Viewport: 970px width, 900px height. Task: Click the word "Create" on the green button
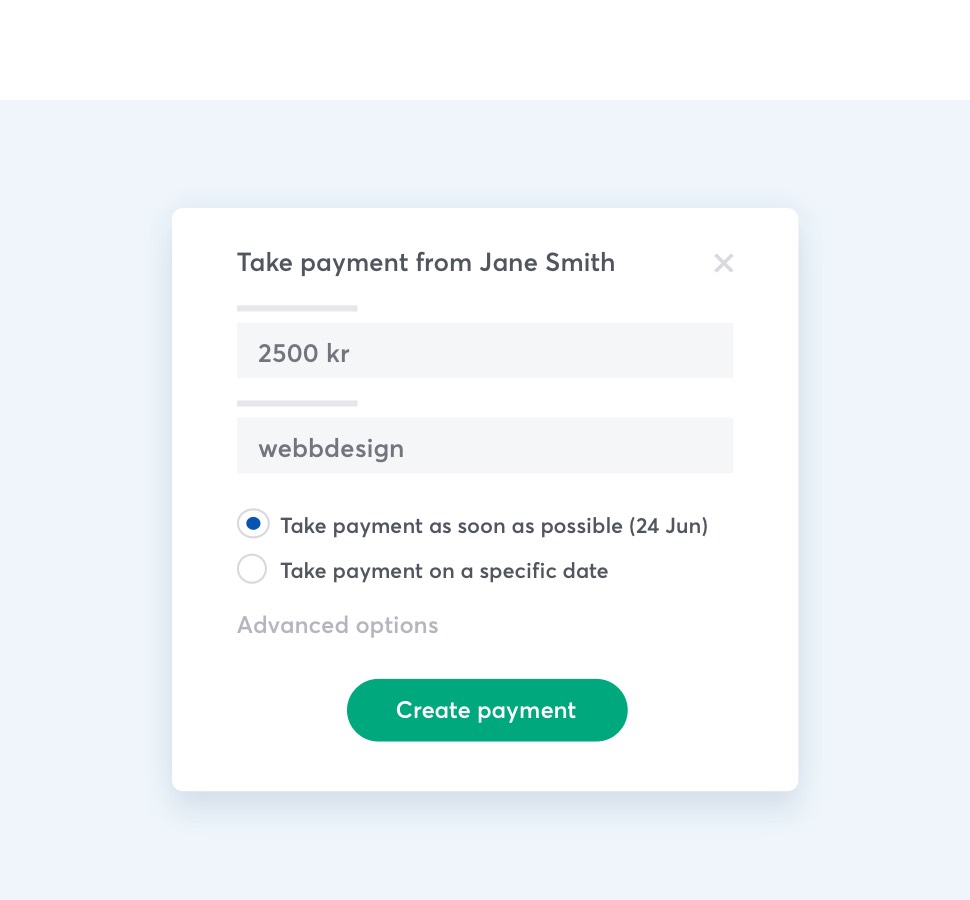(x=433, y=710)
